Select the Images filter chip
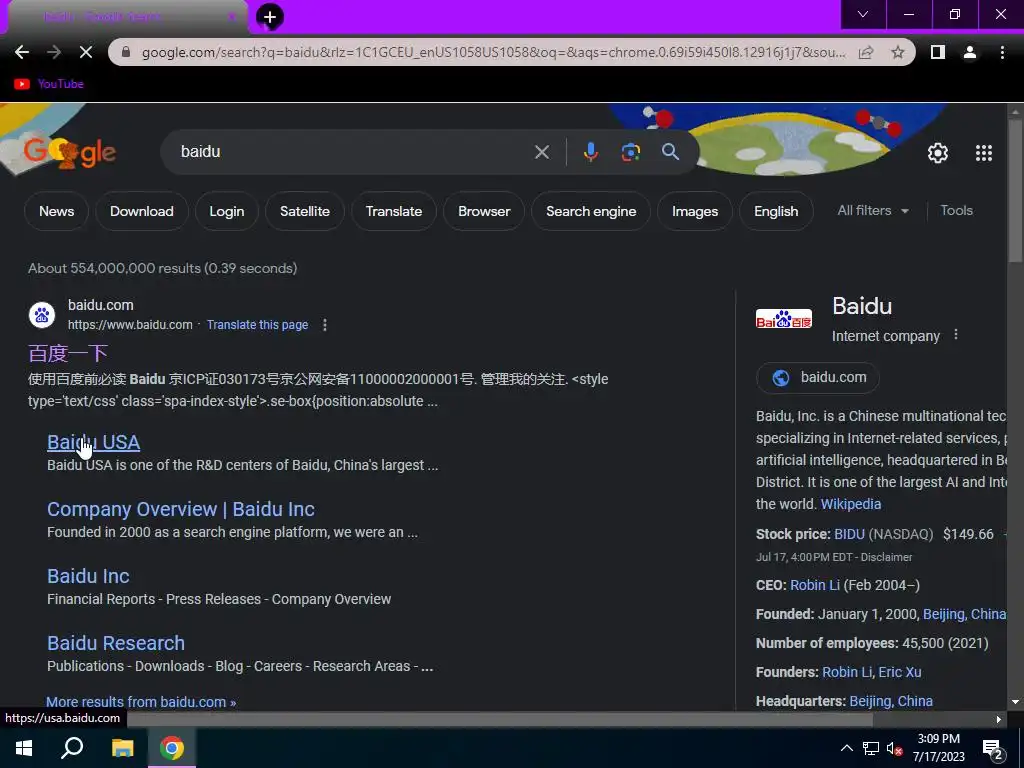 tap(695, 211)
